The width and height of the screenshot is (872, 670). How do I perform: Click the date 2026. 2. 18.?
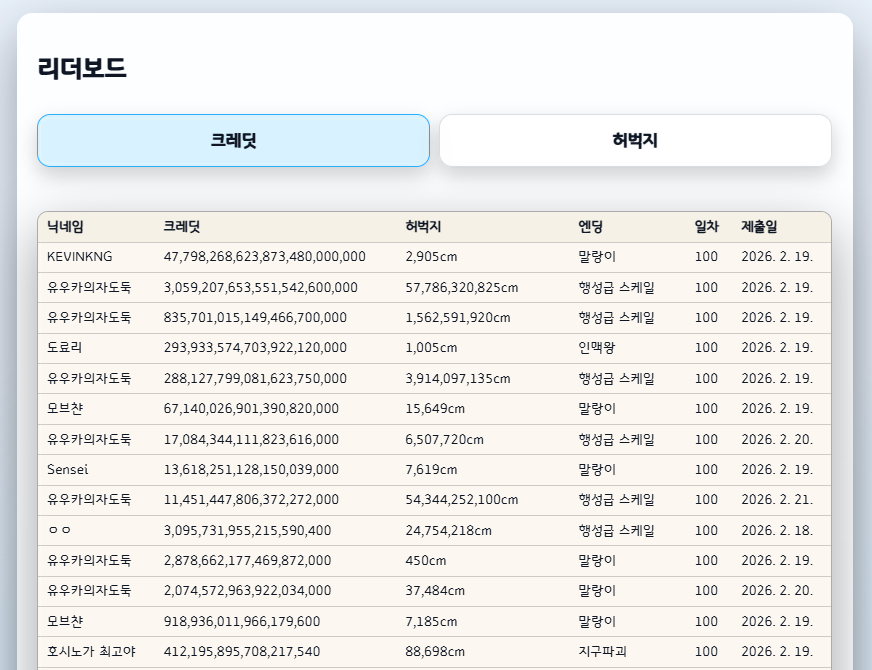tap(777, 530)
